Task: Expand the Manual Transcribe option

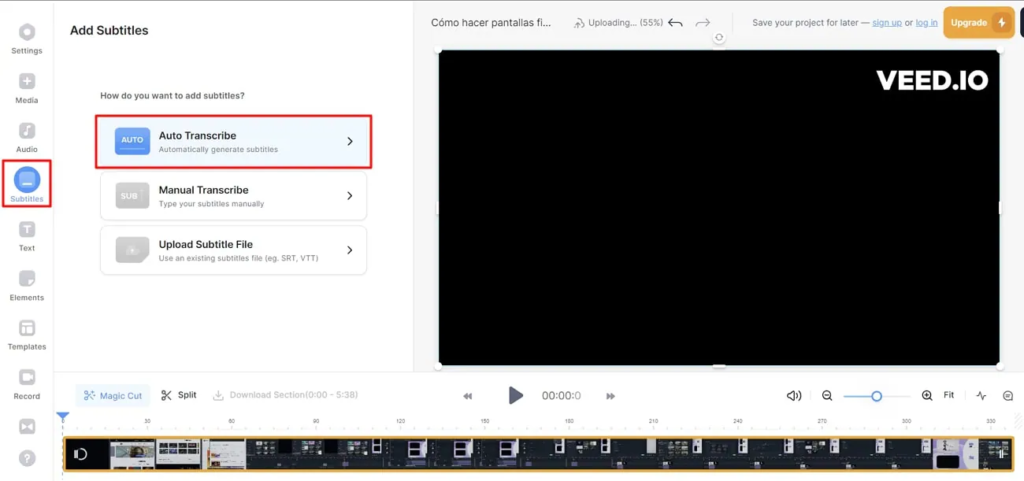Action: coord(233,196)
